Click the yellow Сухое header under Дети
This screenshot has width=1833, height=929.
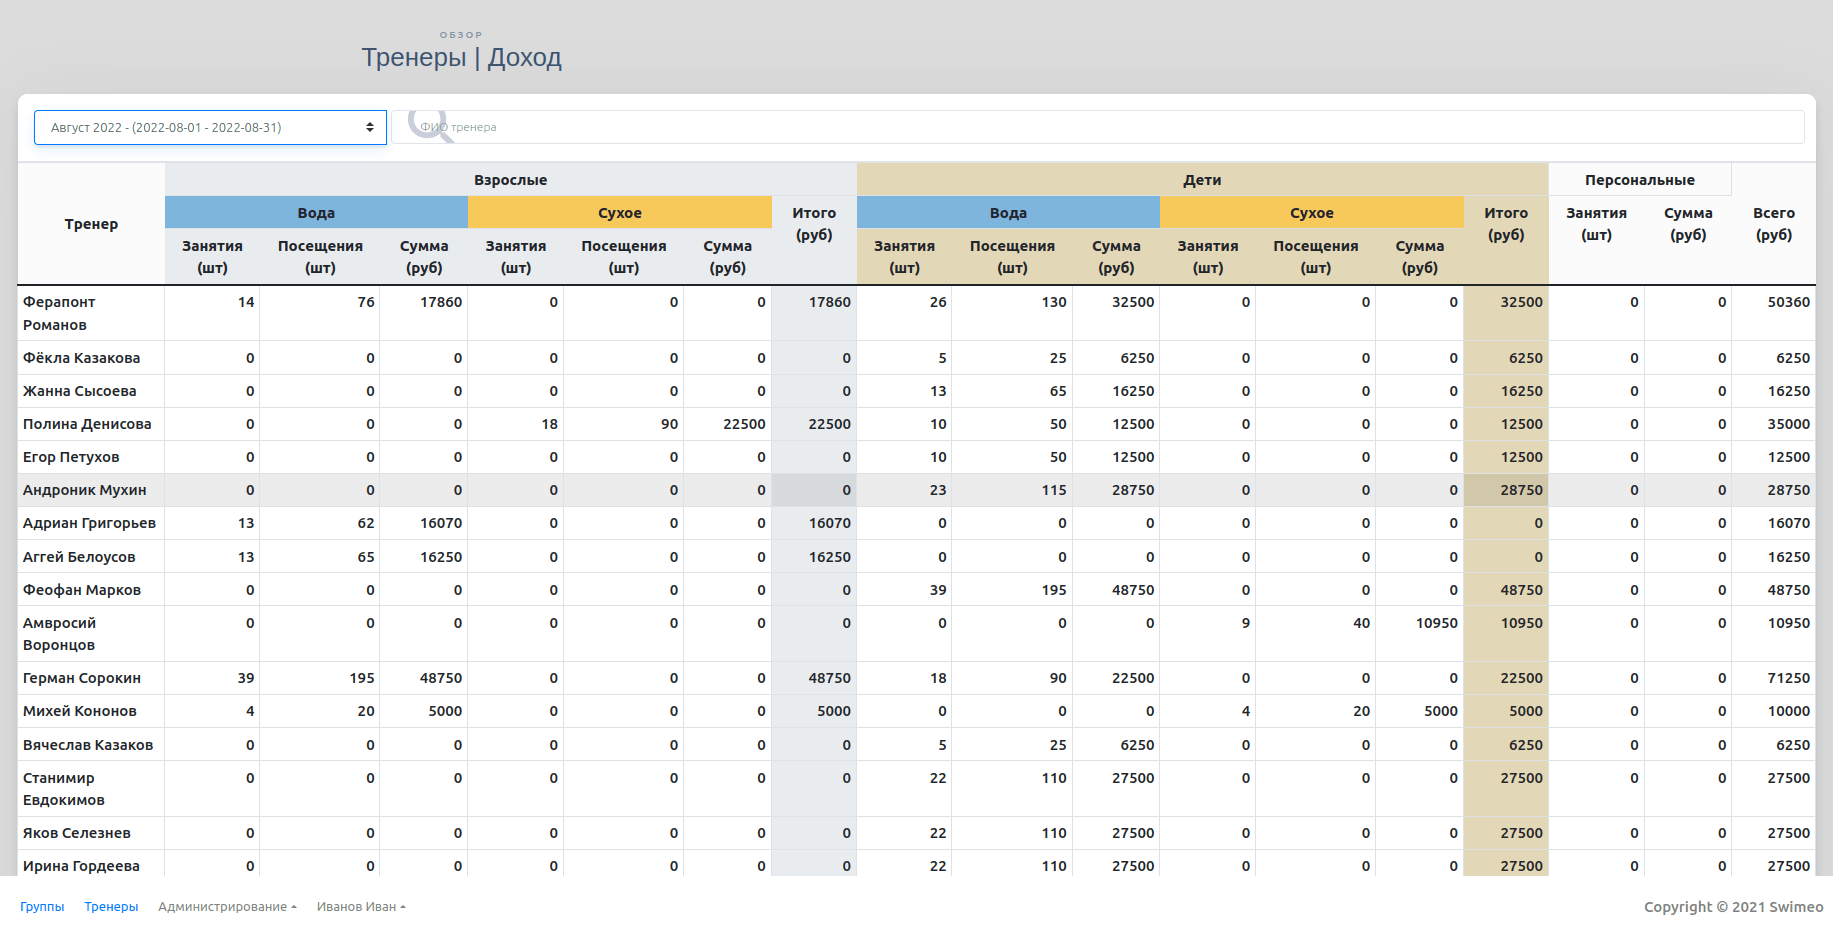[1311, 213]
